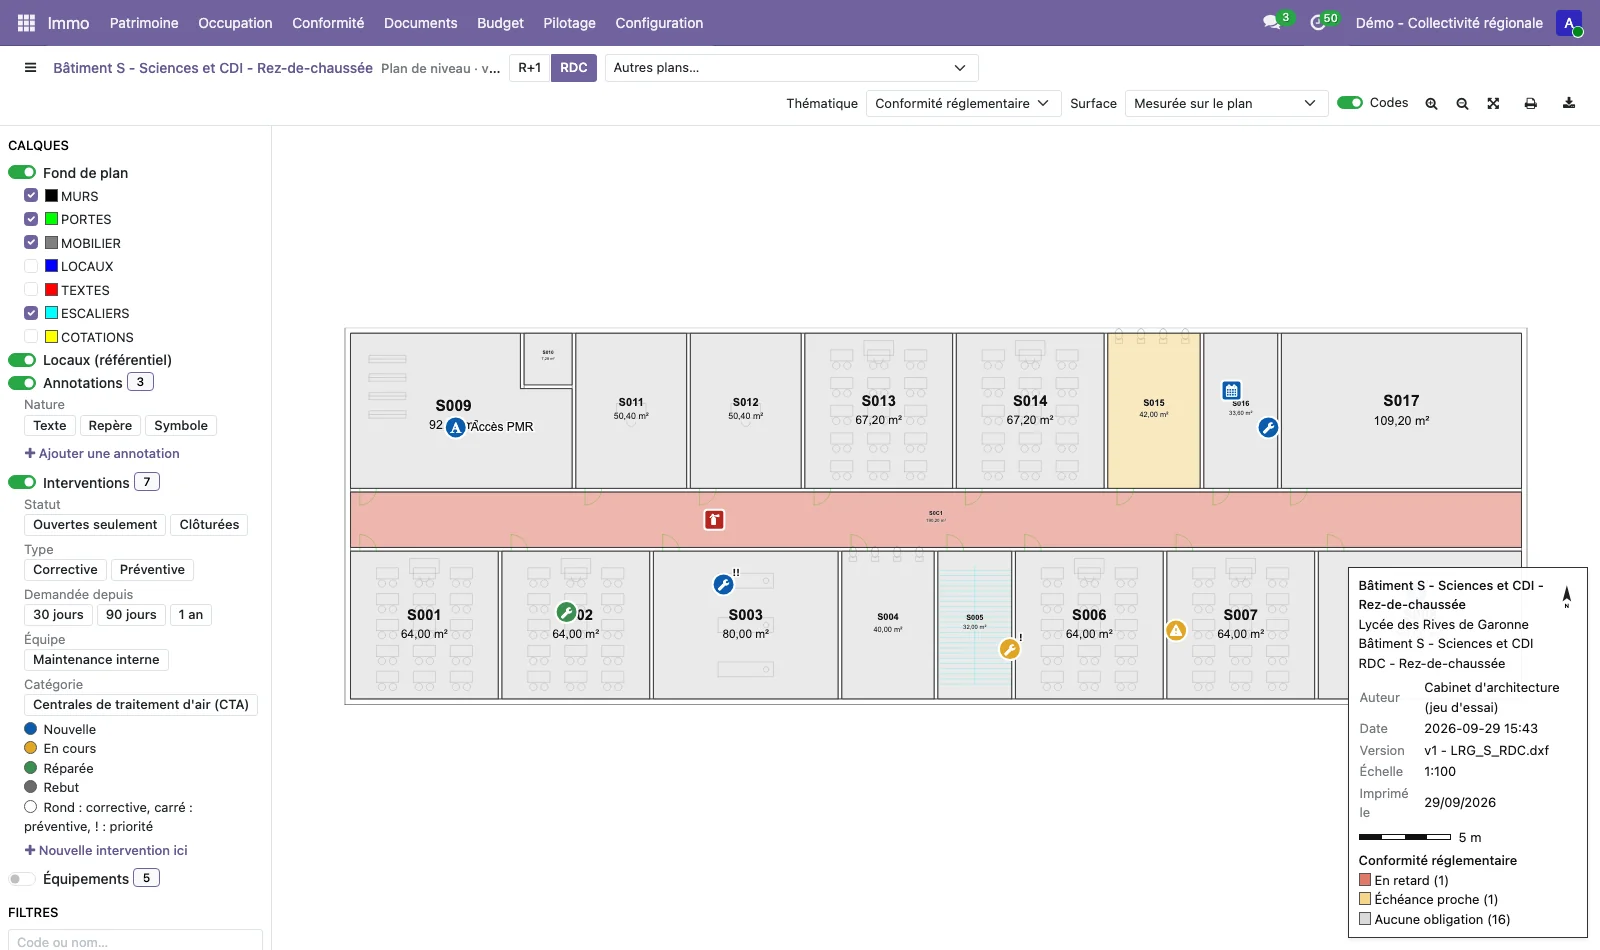Image resolution: width=1600 pixels, height=950 pixels.
Task: Click the green repaired wrench marker in S002
Action: point(566,612)
